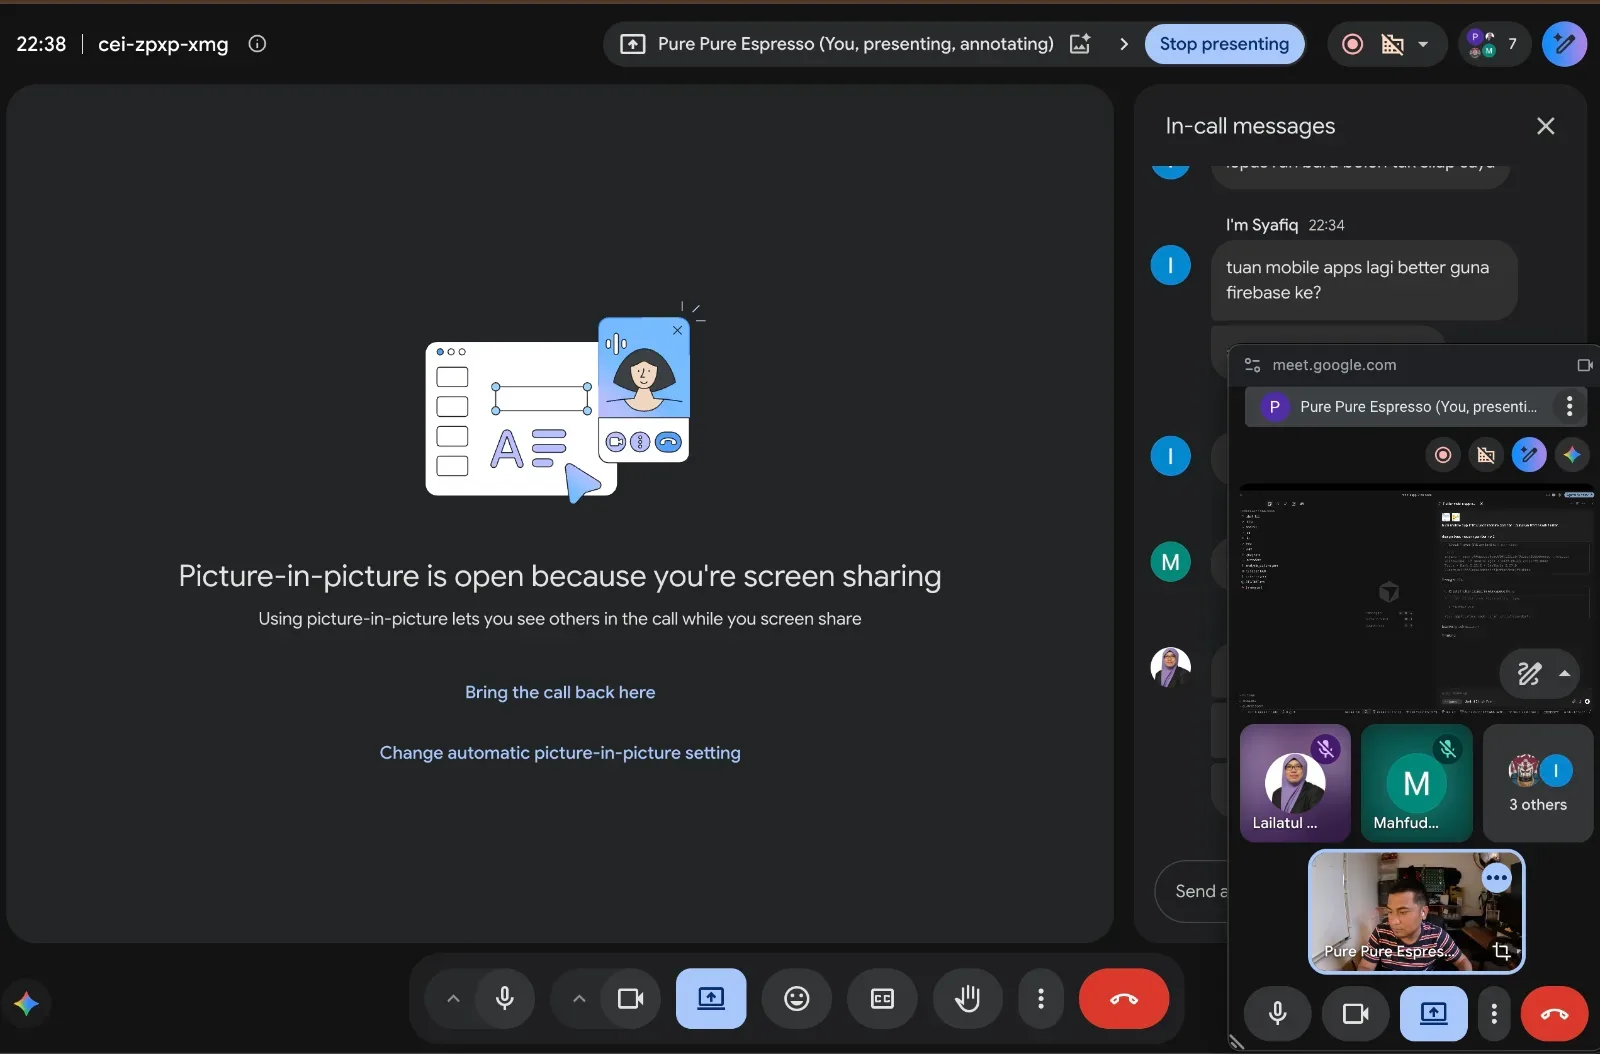Stop presenting the screen
The width and height of the screenshot is (1600, 1054).
pos(1224,44)
